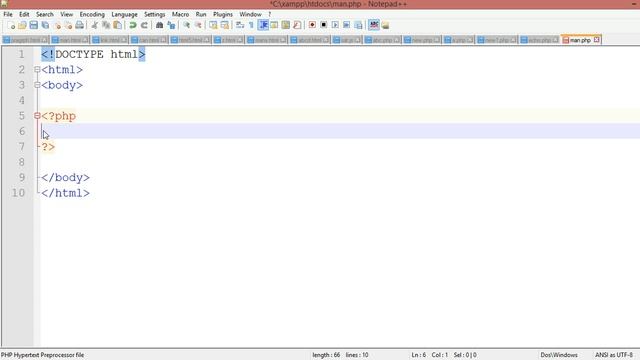Click the macro Playback icon
The image size is (640, 360).
click(335, 25)
